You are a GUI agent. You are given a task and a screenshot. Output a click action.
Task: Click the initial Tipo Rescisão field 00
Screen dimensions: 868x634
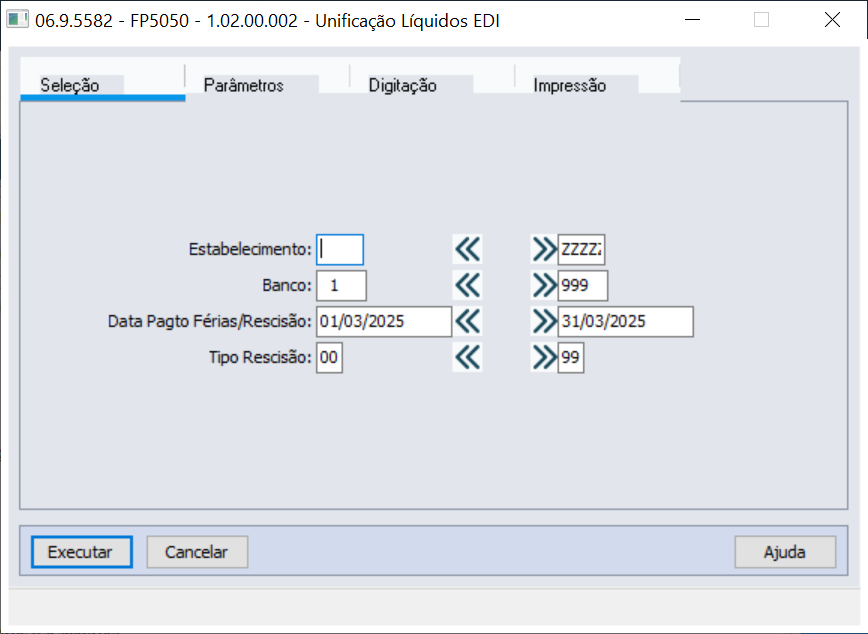click(329, 358)
